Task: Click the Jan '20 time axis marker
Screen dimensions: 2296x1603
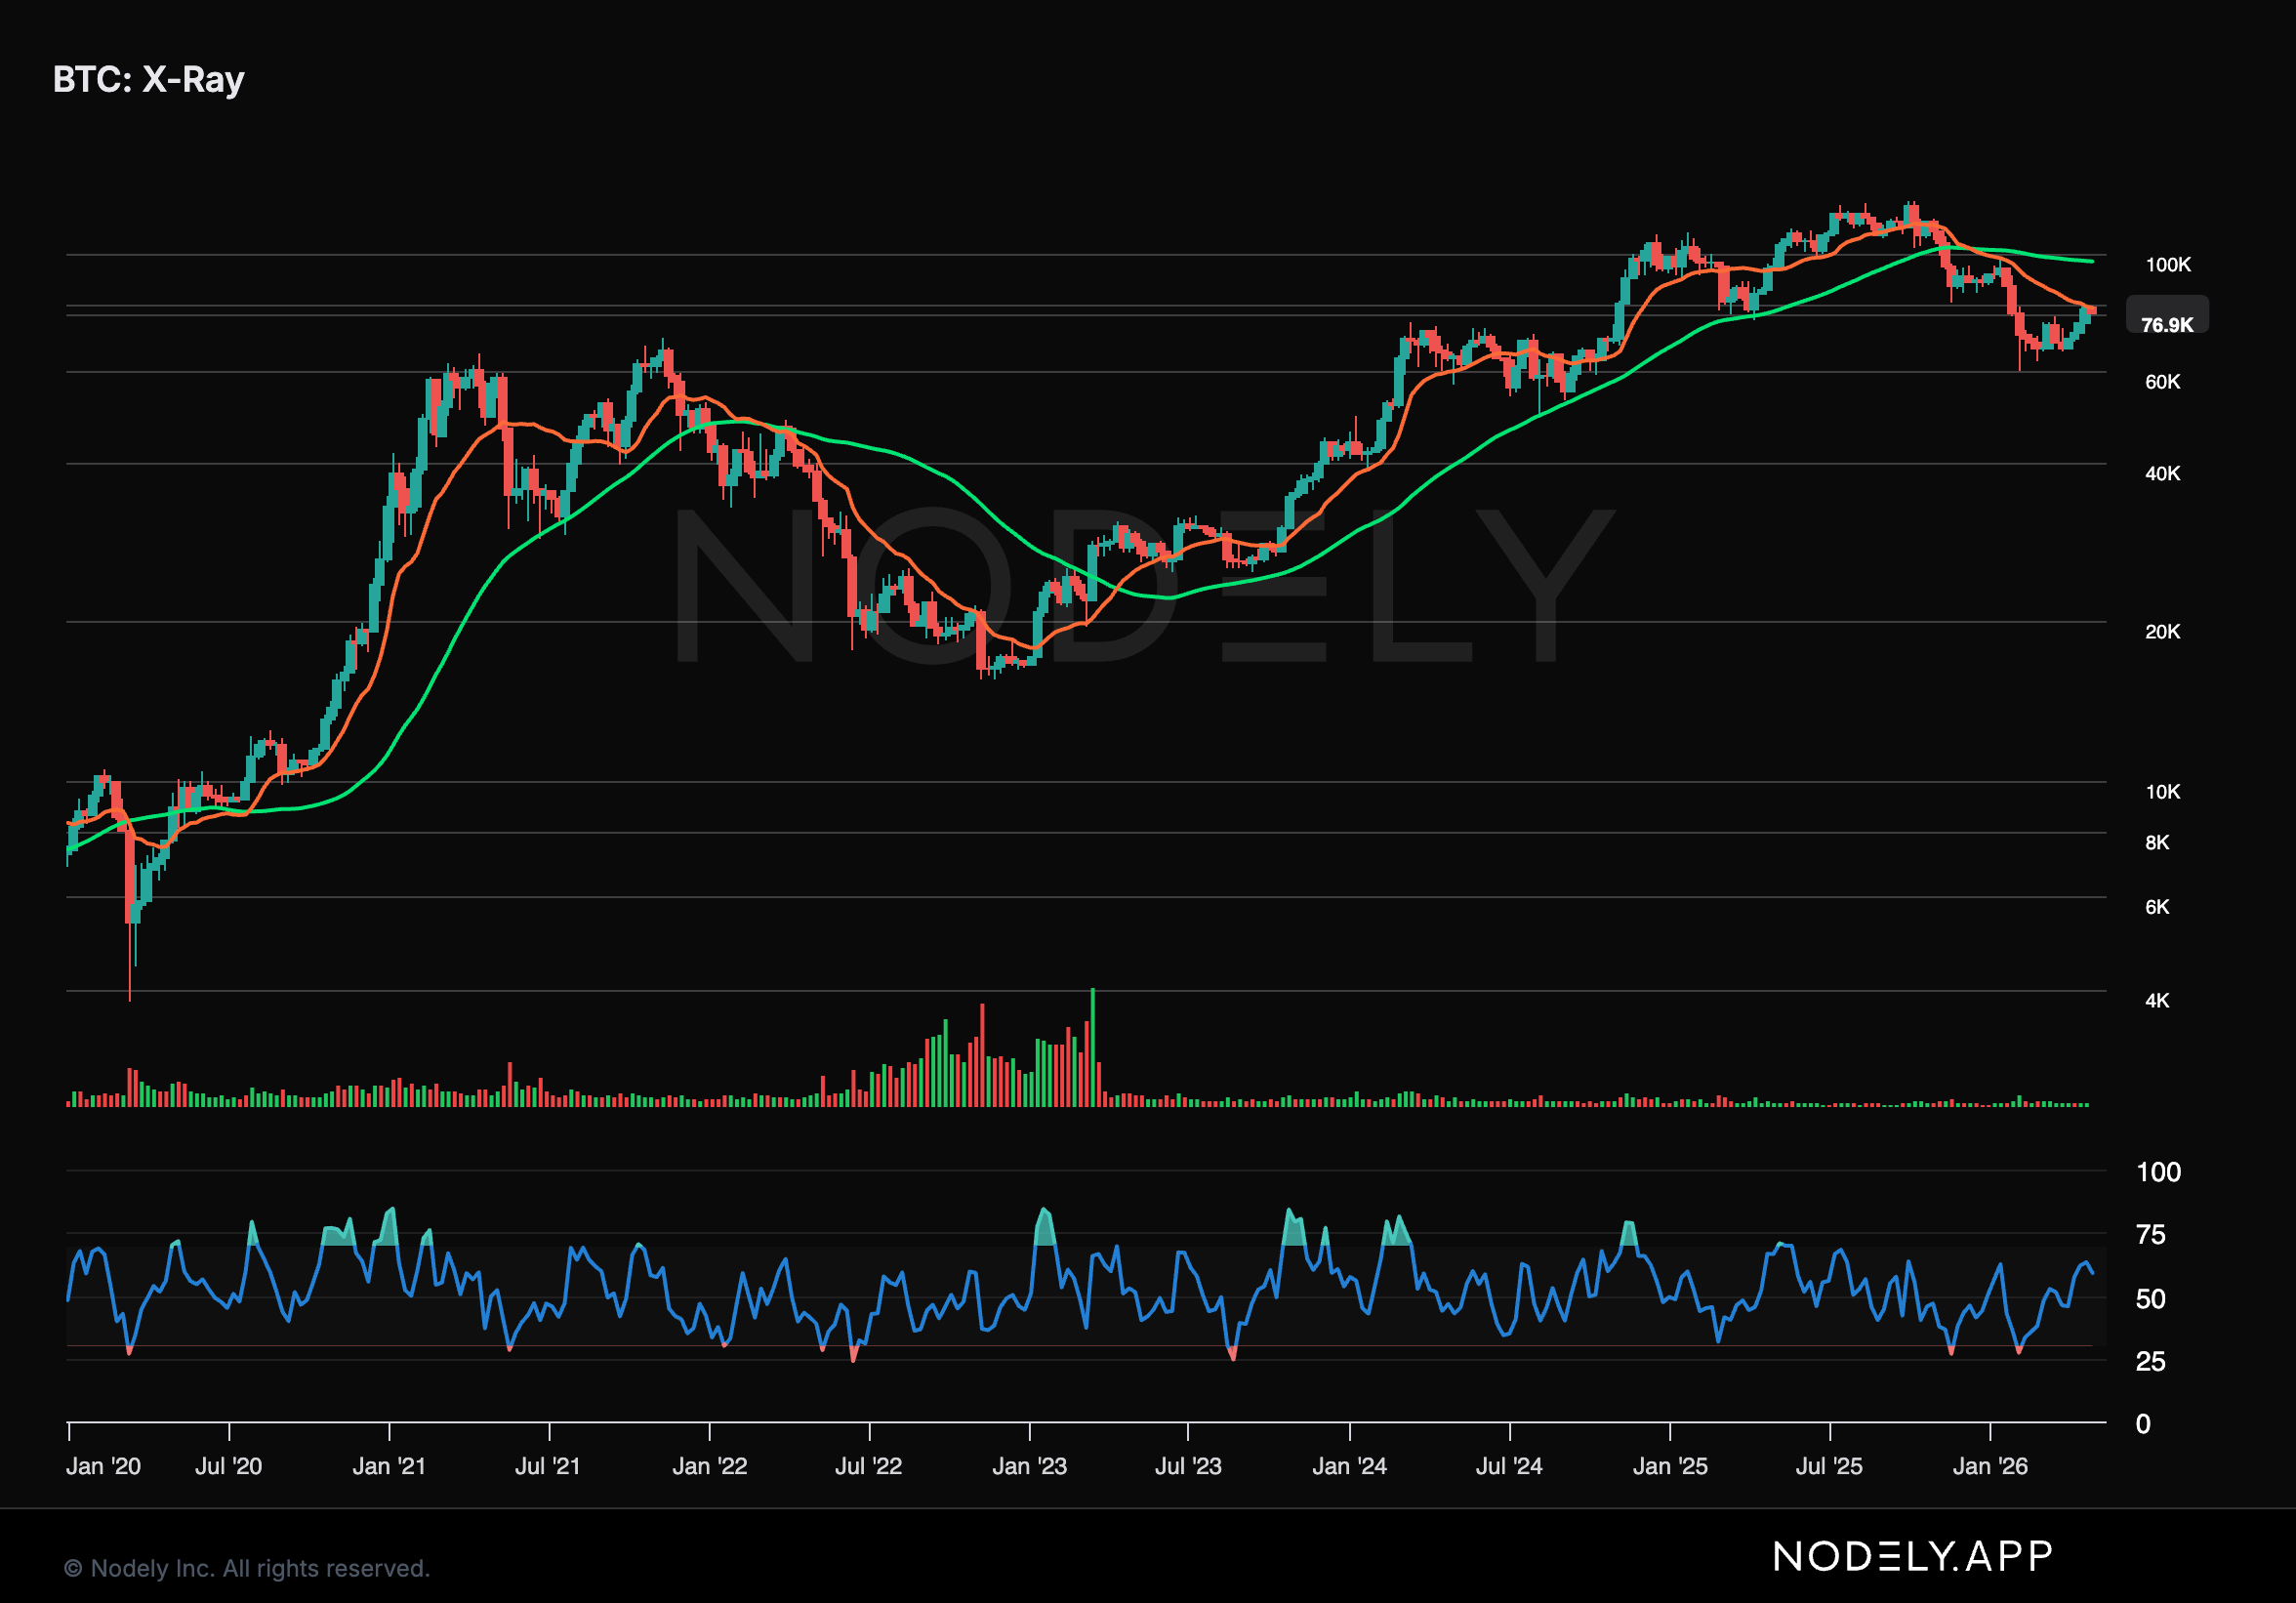Action: click(103, 1466)
